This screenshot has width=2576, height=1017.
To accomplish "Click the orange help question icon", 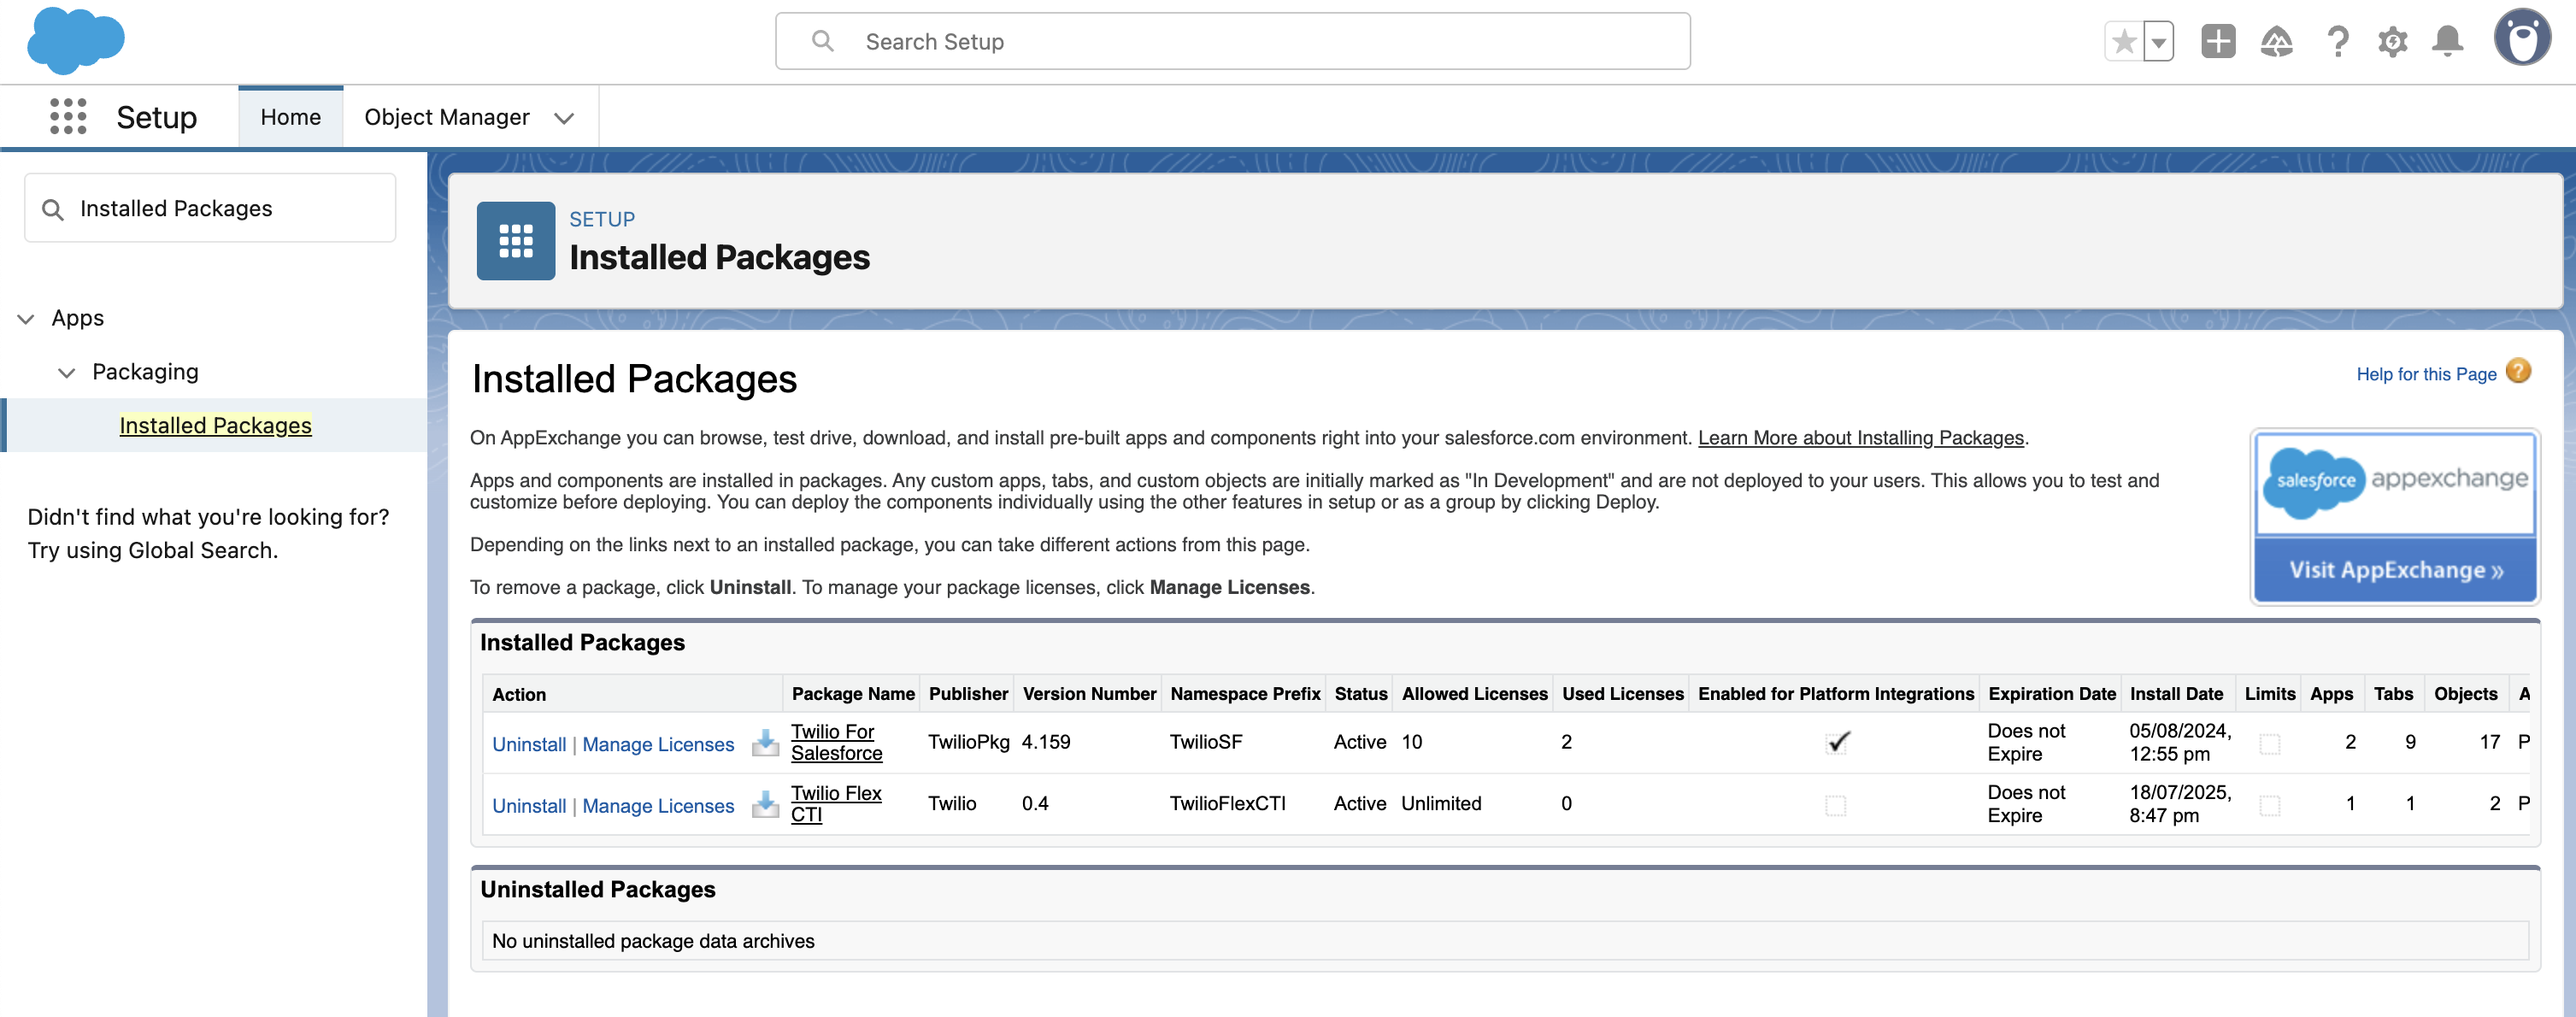I will pos(2518,371).
